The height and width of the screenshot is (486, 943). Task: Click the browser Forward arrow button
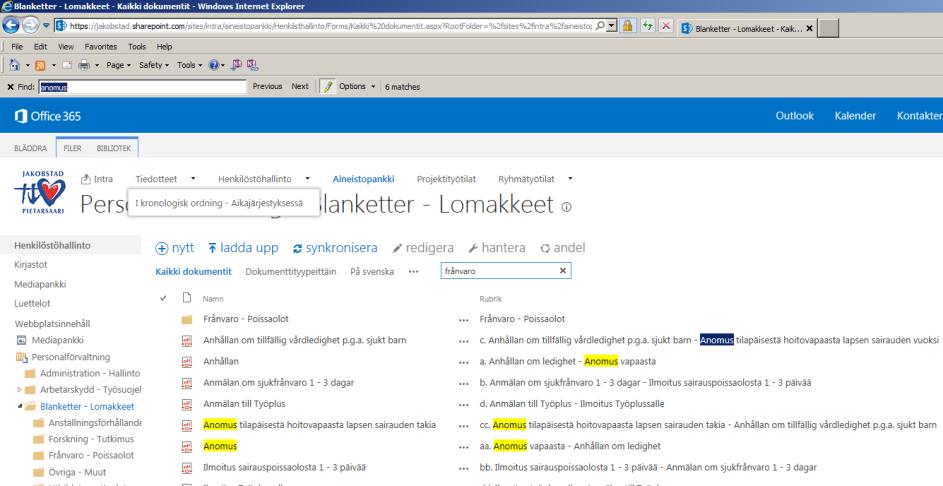[30, 25]
